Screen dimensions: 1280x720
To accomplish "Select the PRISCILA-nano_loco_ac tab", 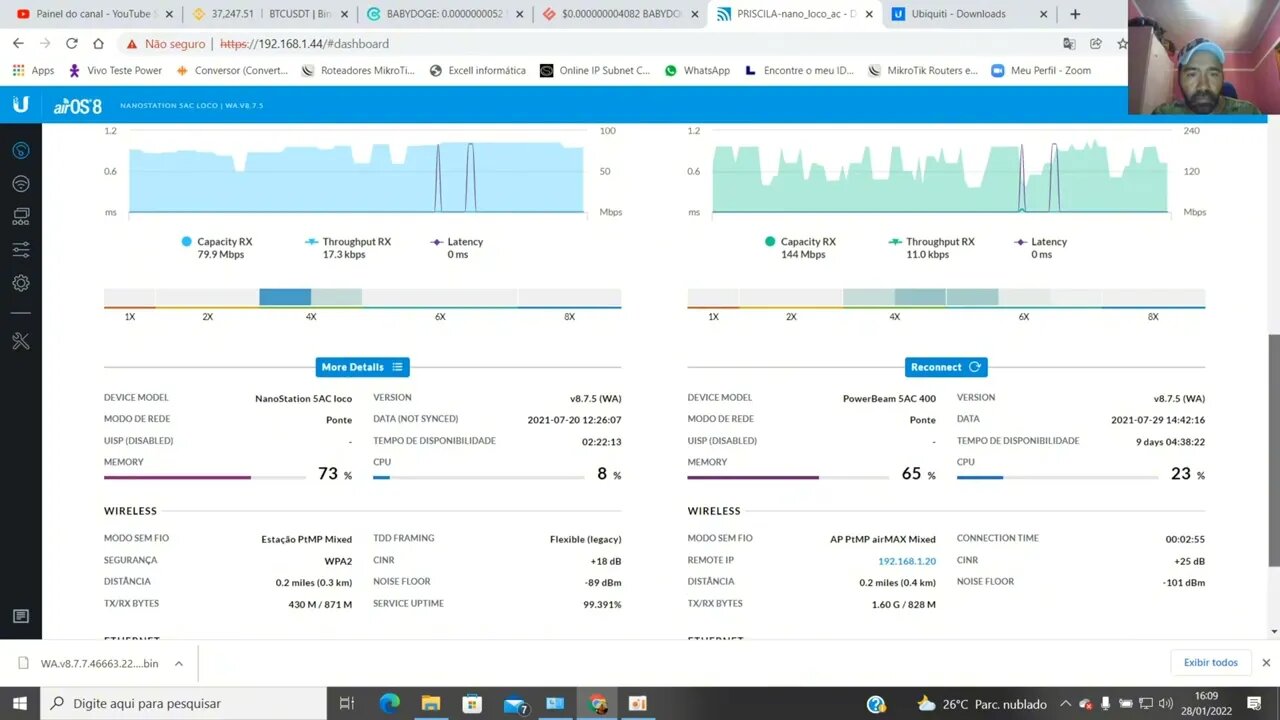I will click(x=796, y=14).
